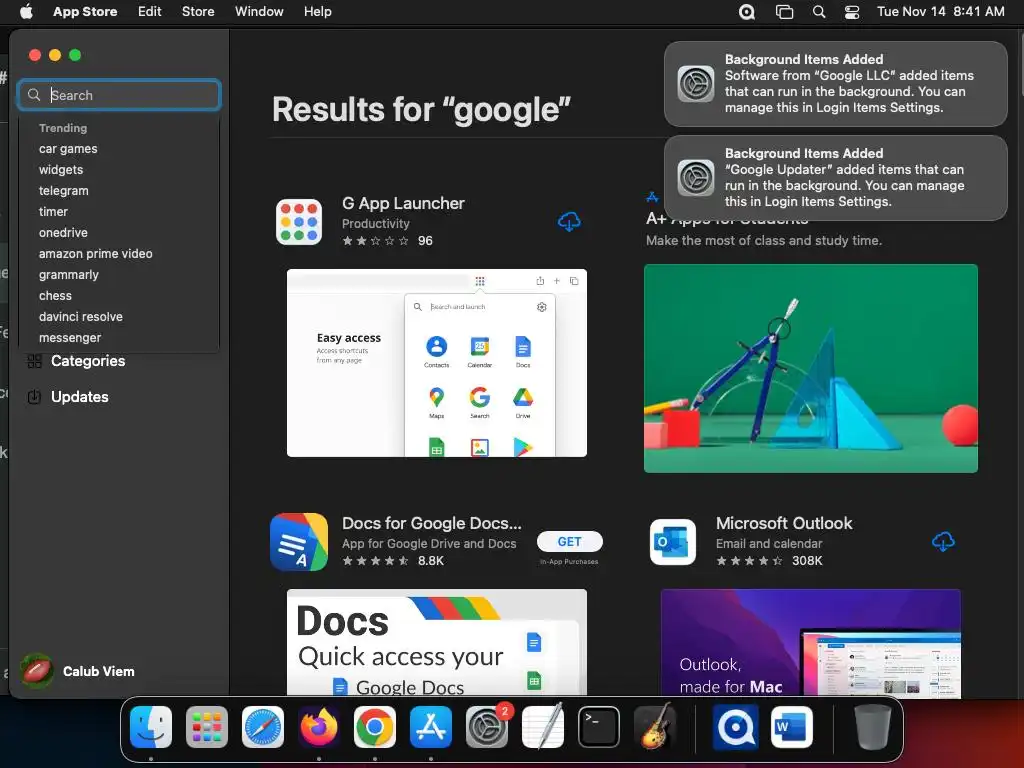Download Microsoft Outlook via cloud icon
This screenshot has height=768, width=1024.
[x=943, y=541]
